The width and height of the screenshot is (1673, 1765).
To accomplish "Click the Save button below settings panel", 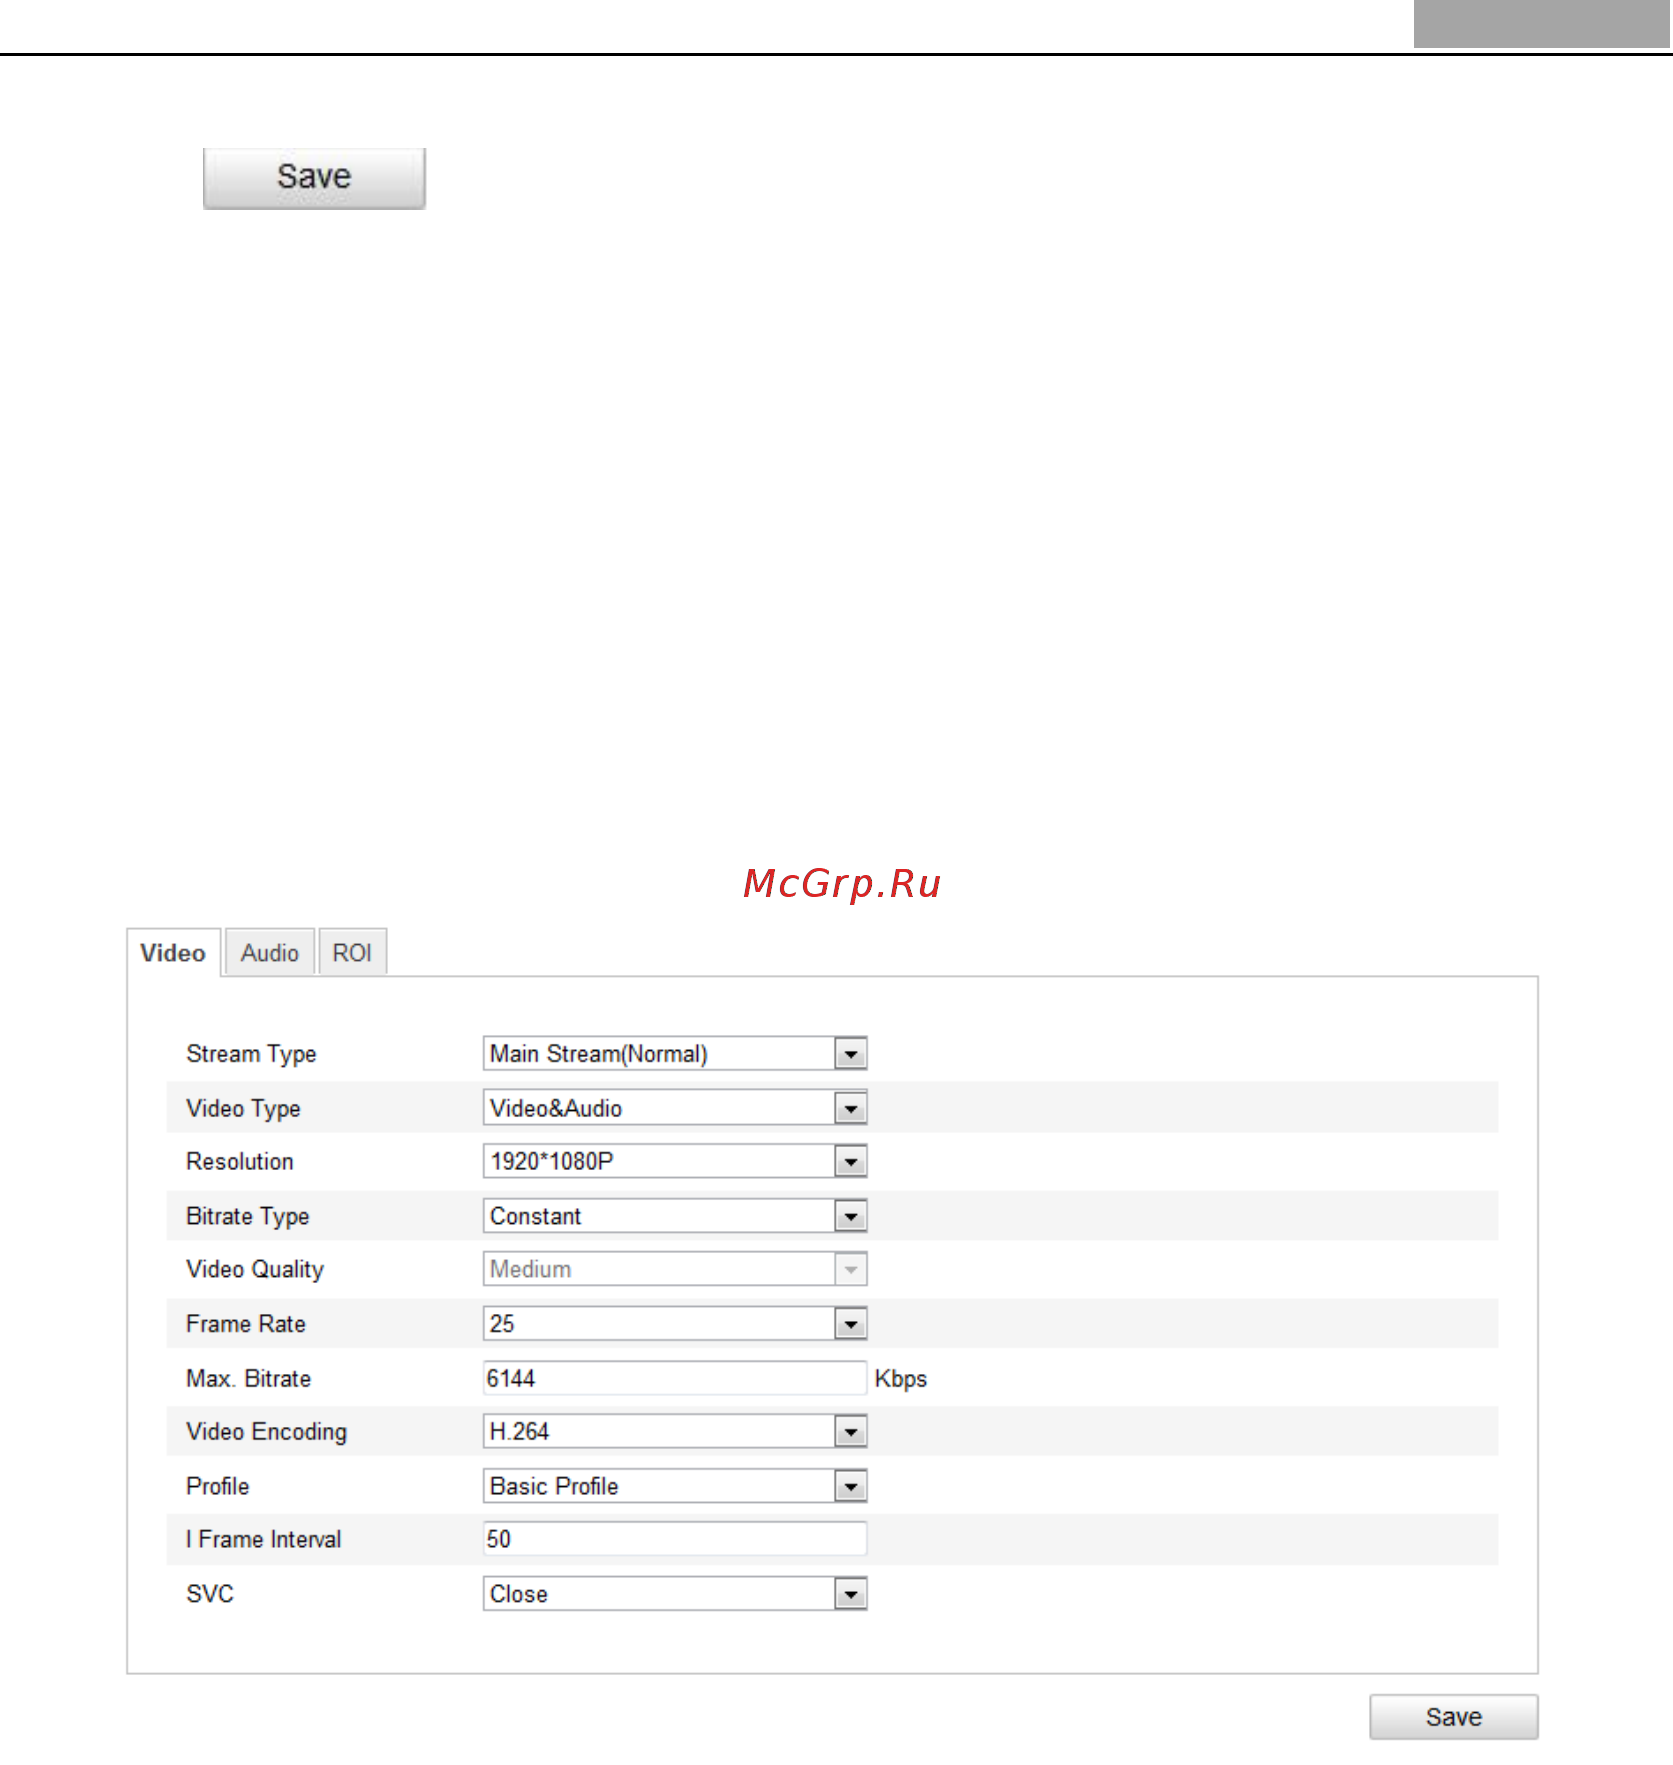I will click(x=1453, y=1716).
